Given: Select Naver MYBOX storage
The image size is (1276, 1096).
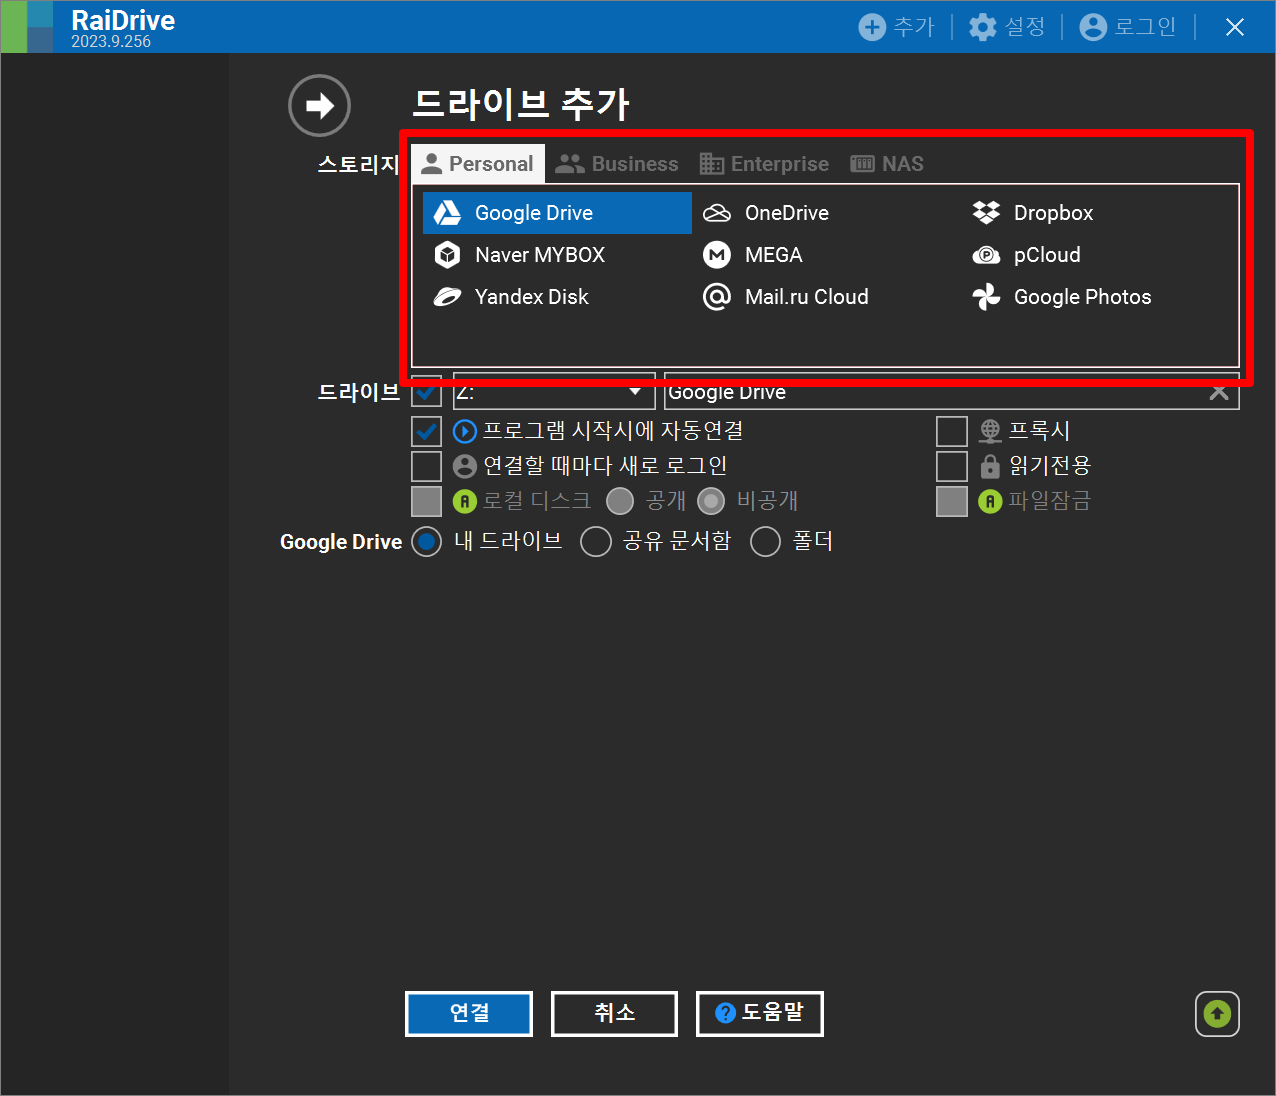Looking at the screenshot, I should click(519, 255).
